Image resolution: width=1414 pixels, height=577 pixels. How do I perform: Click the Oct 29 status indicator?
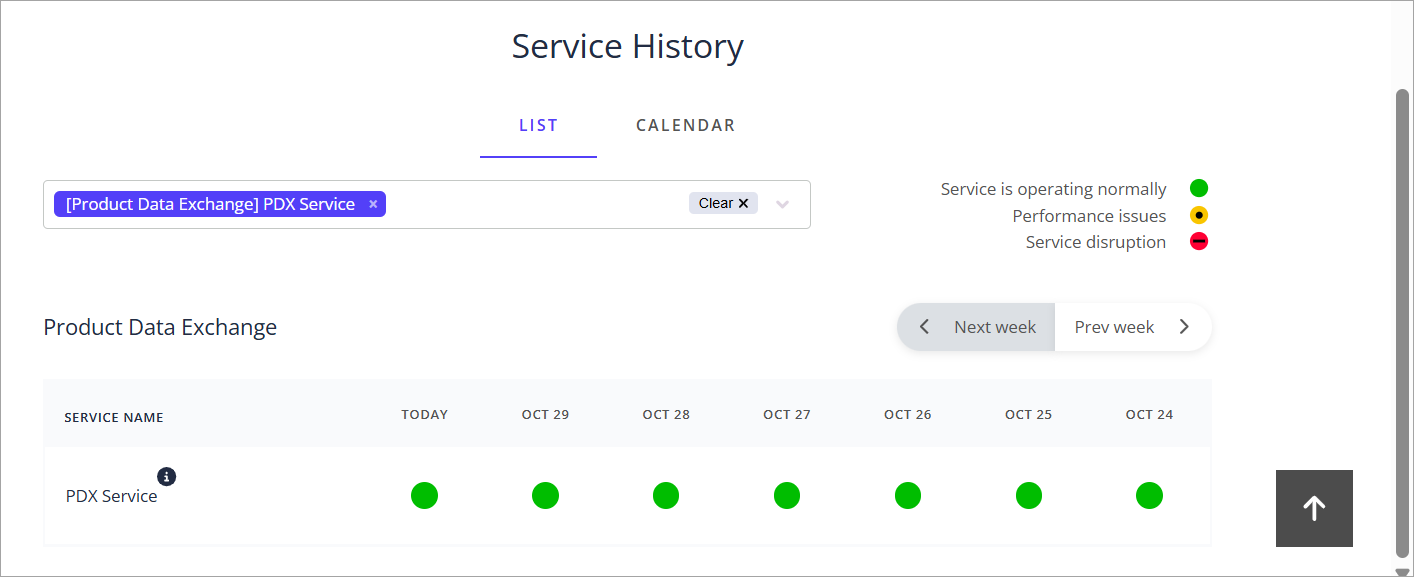pos(545,495)
